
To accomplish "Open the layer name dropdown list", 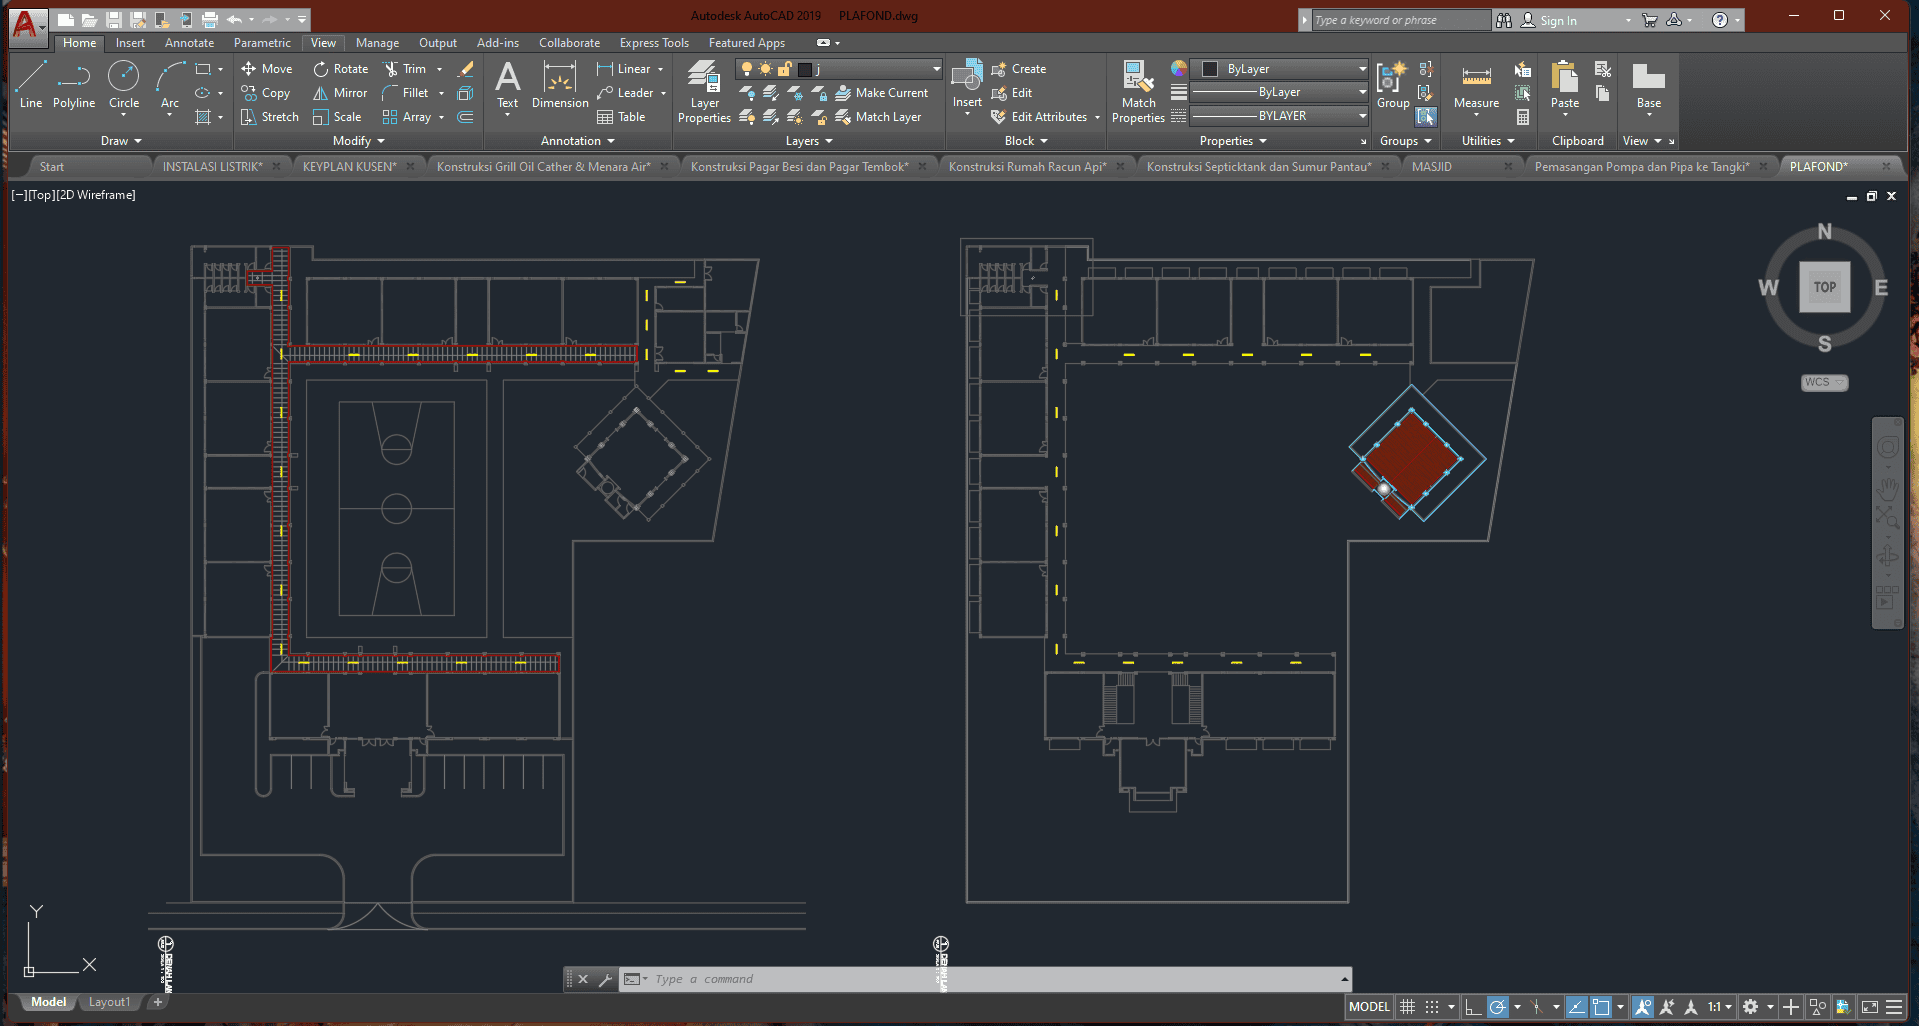I will [936, 69].
